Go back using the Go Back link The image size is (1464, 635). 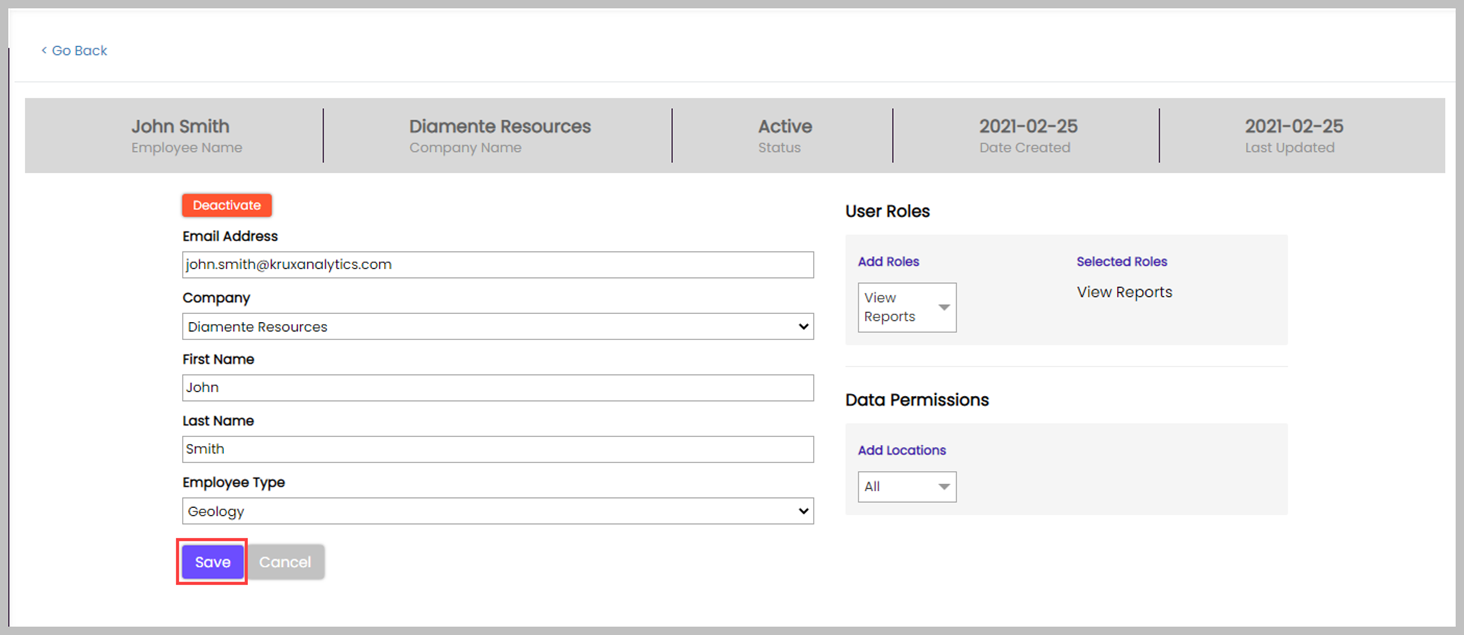pos(74,50)
